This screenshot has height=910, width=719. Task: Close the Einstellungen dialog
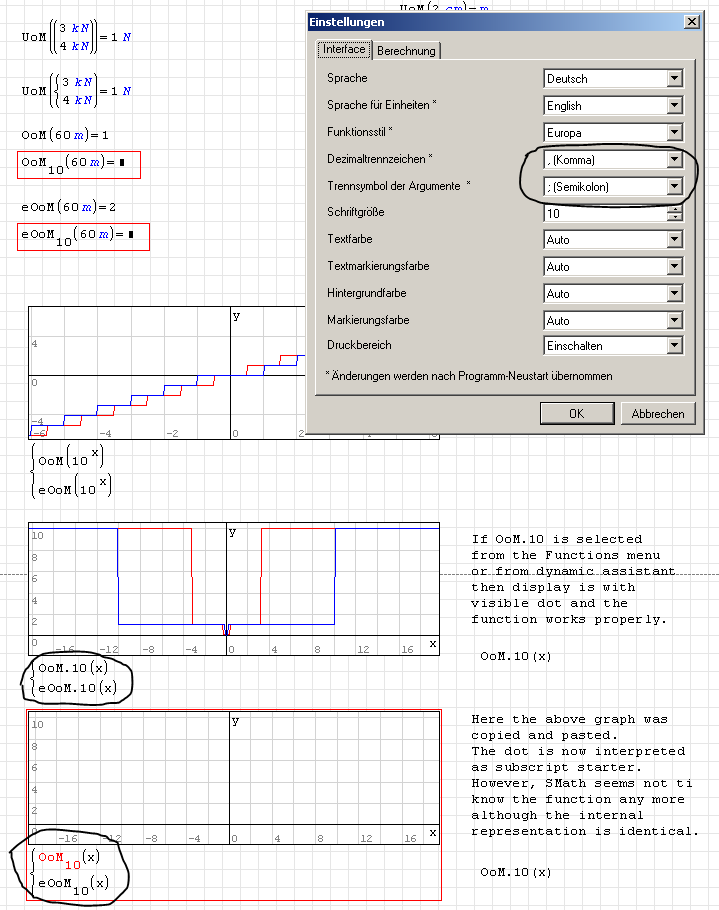(x=691, y=22)
